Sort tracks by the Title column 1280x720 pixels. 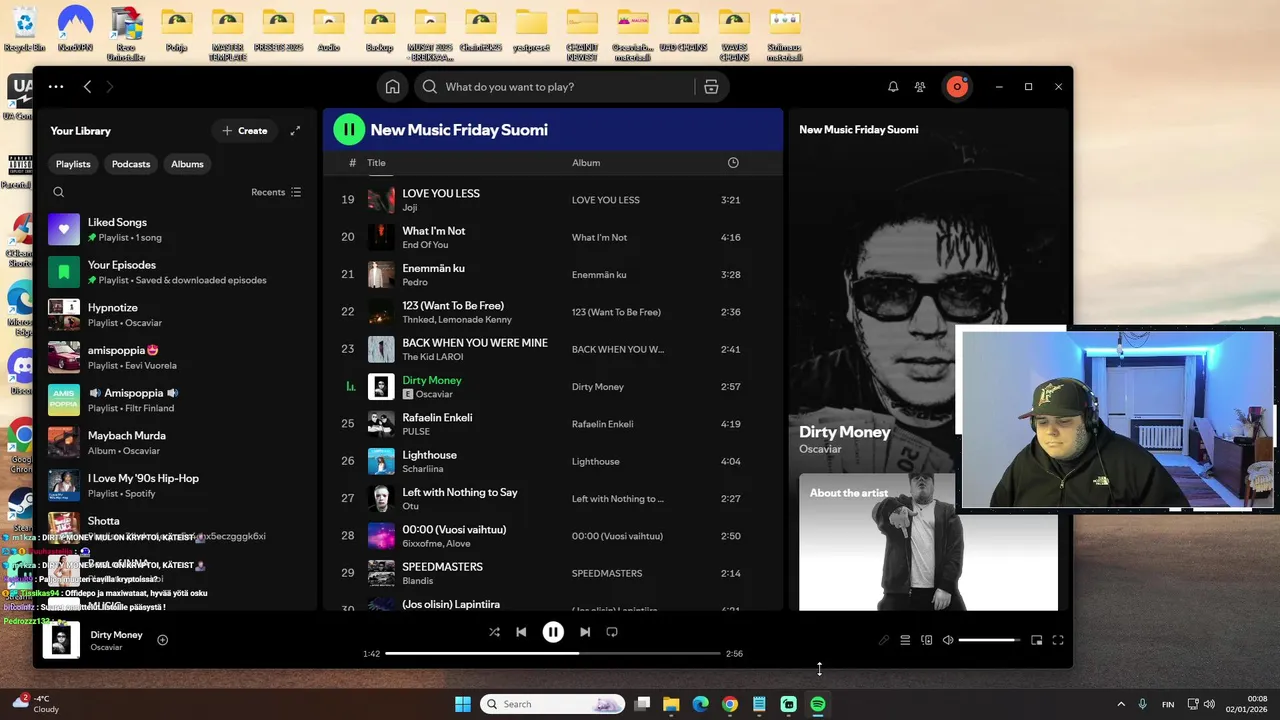pyautogui.click(x=376, y=163)
